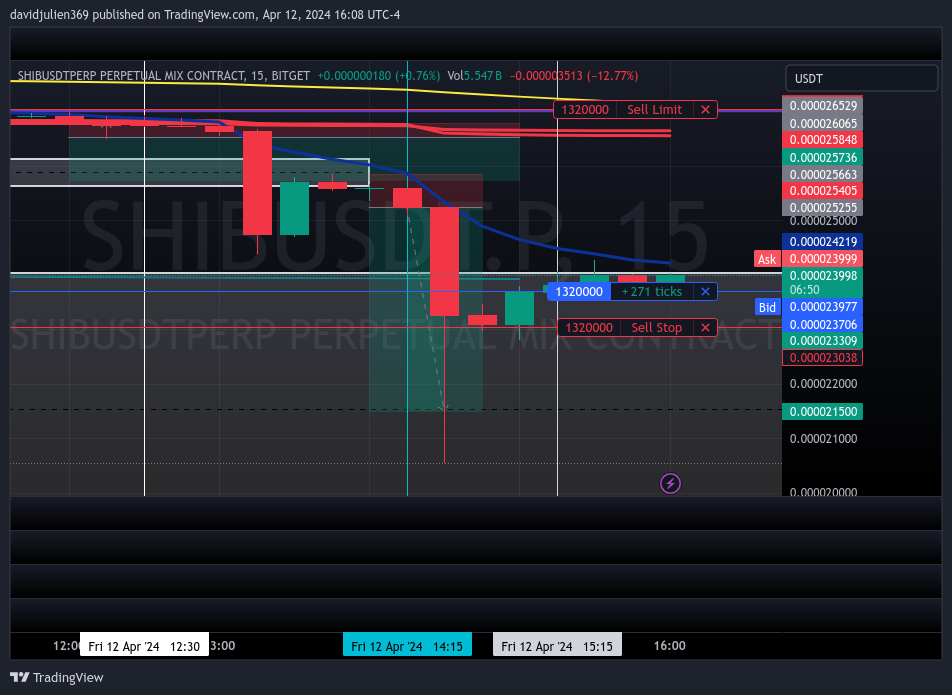Click the blue 0.000023706 position price label

pyautogui.click(x=823, y=324)
